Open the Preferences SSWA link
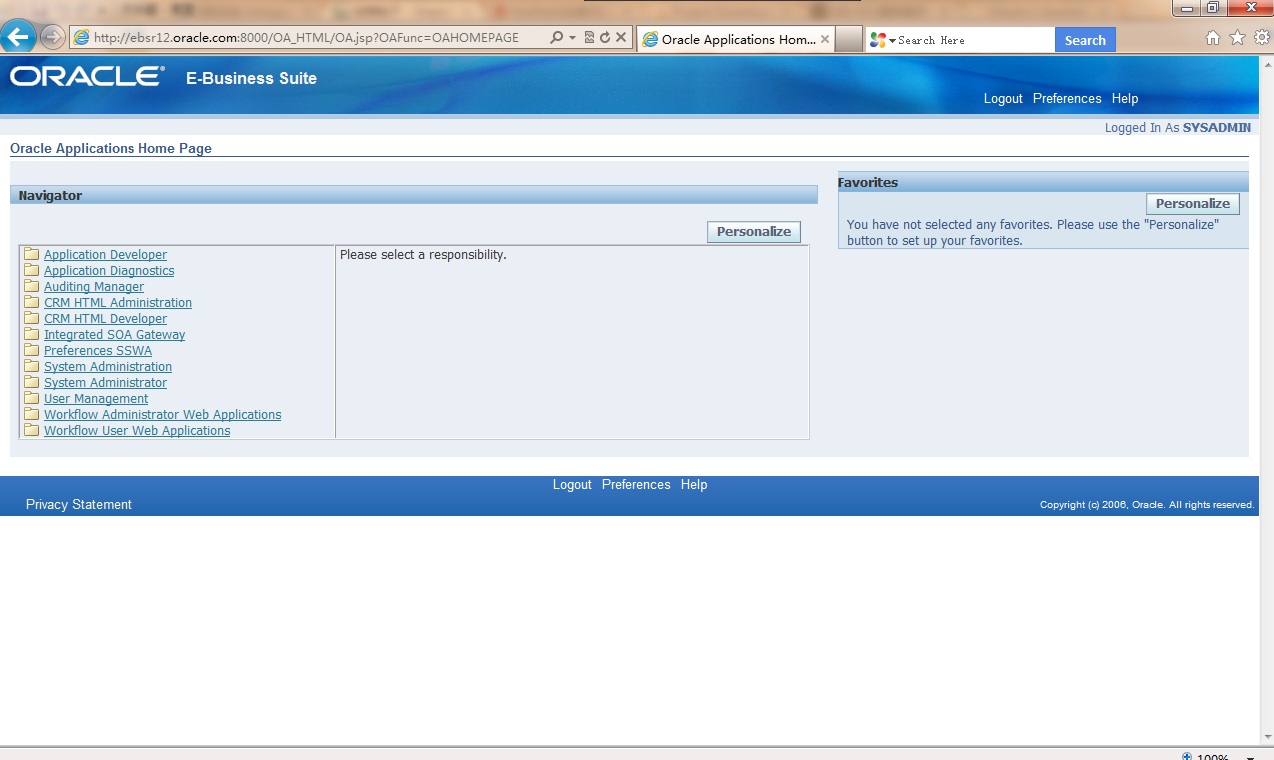The width and height of the screenshot is (1274, 760). (x=98, y=351)
